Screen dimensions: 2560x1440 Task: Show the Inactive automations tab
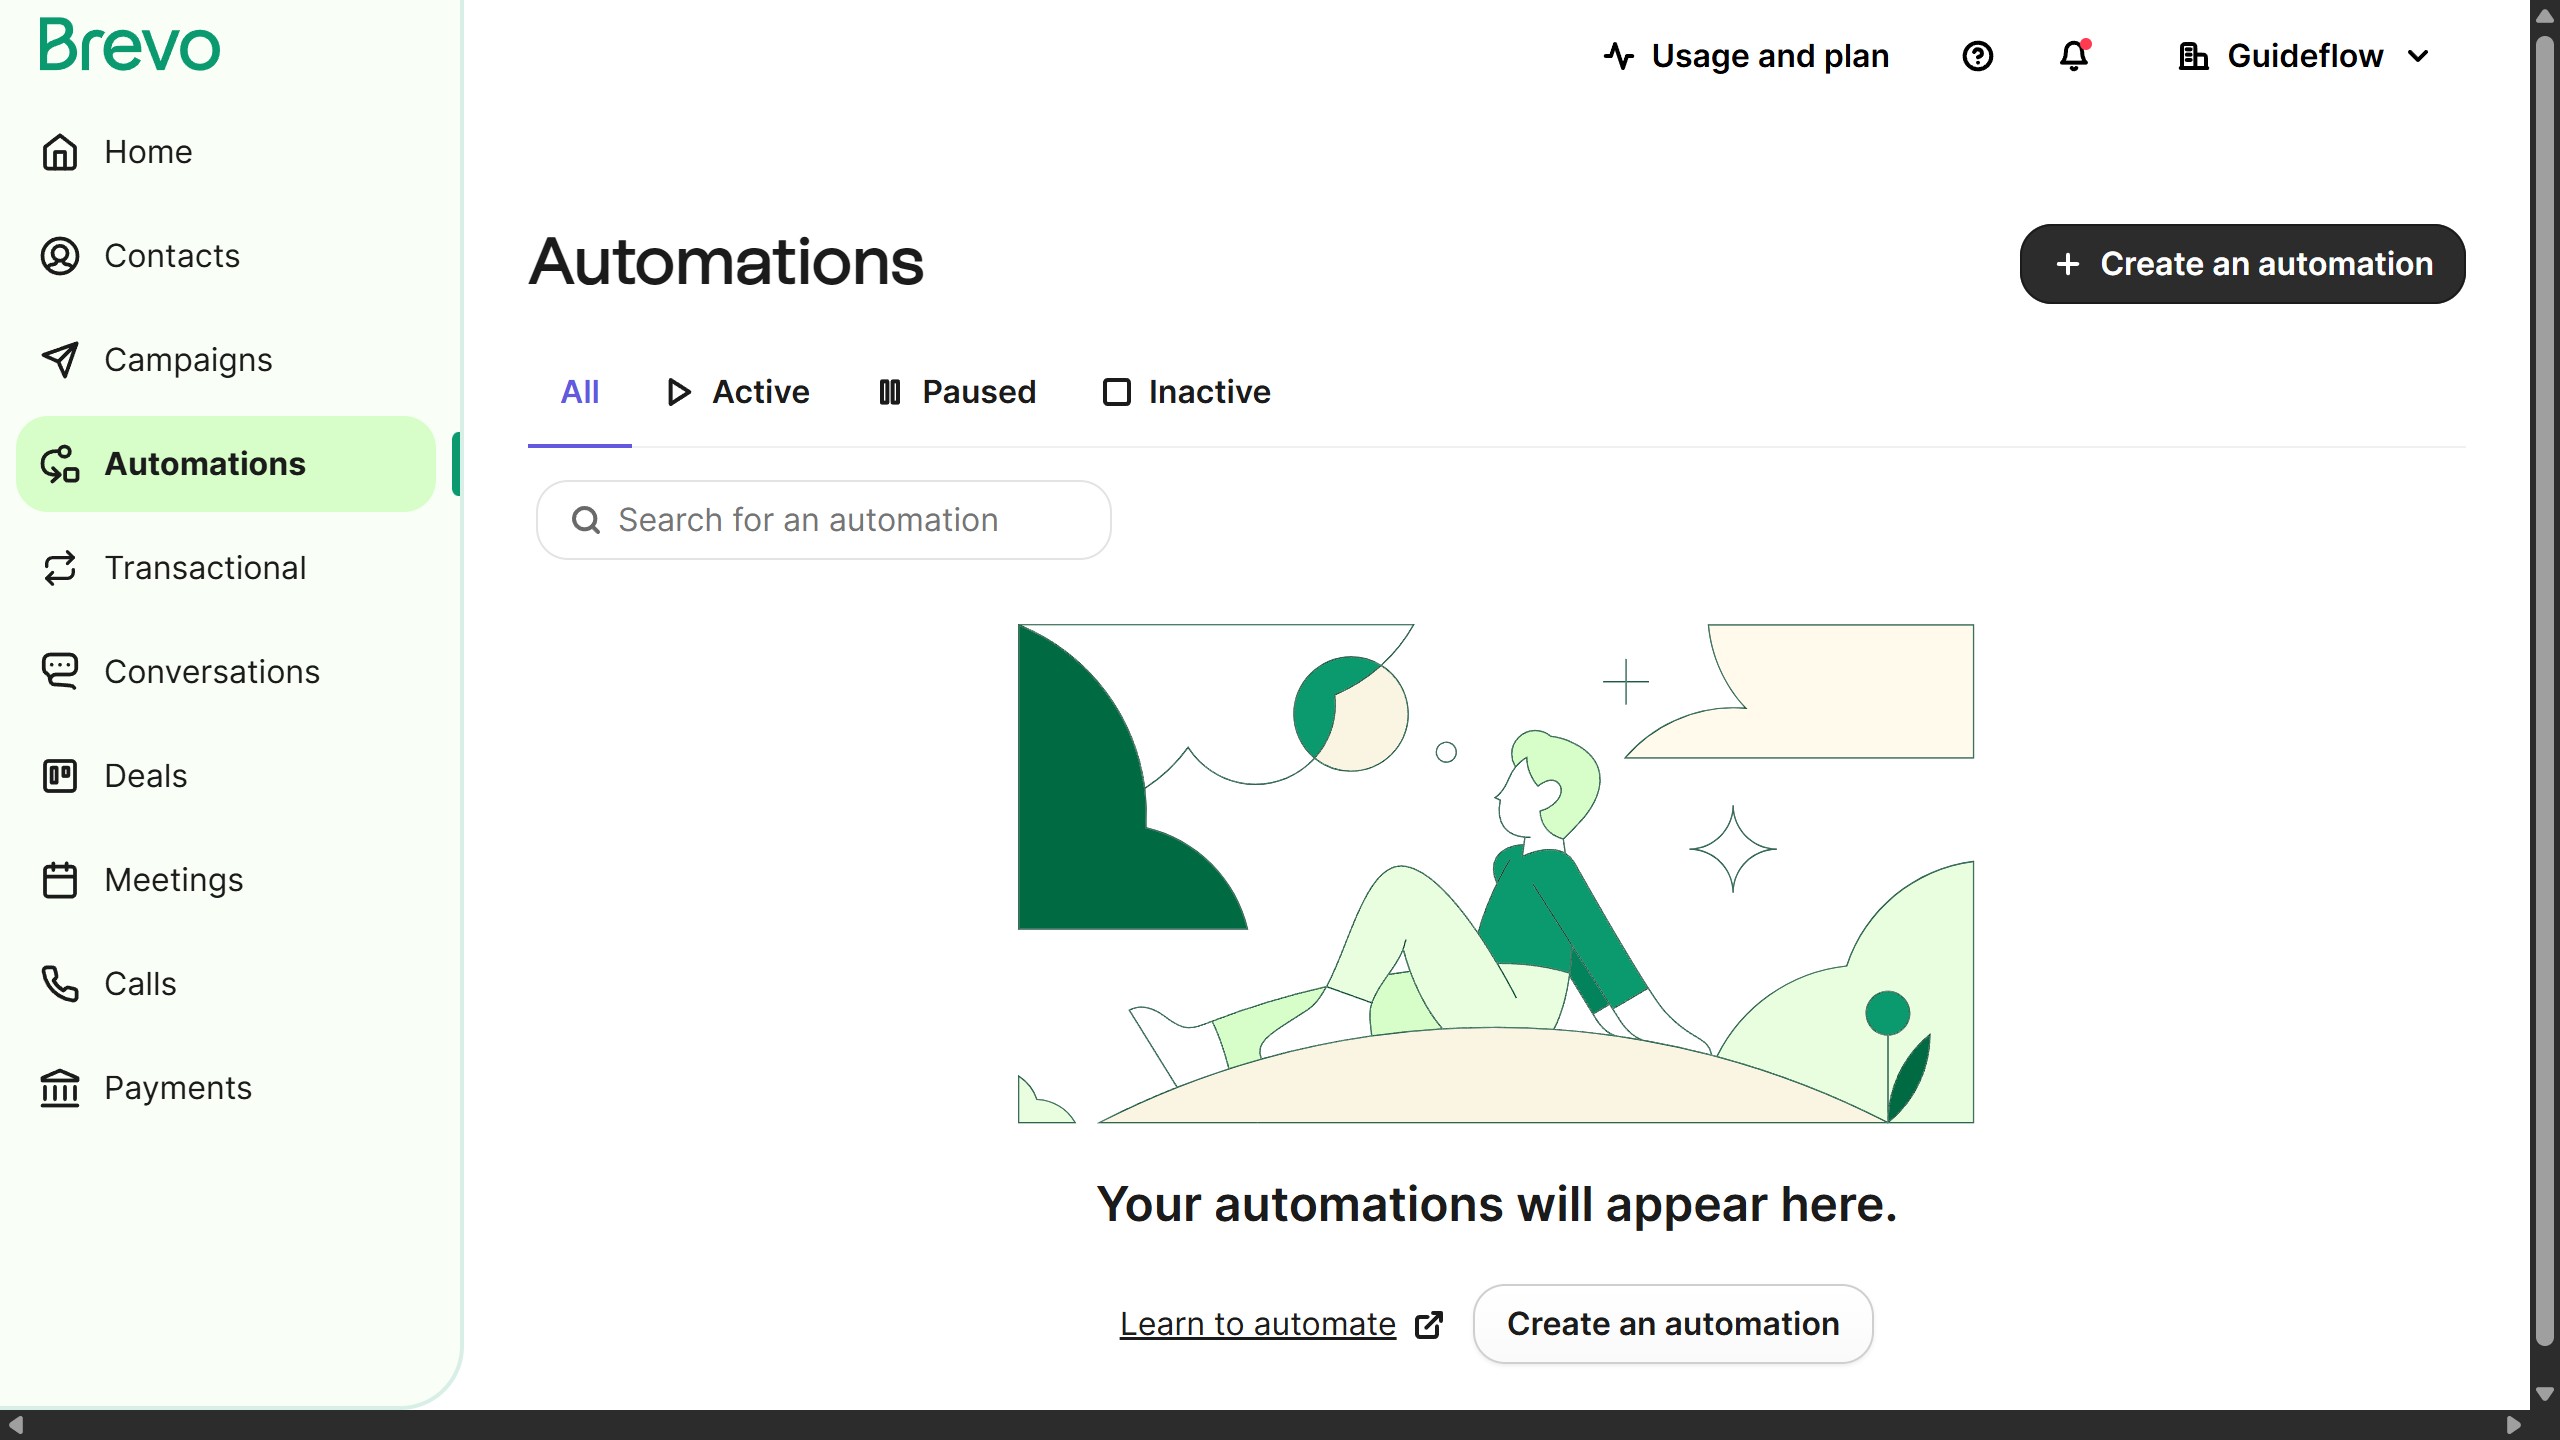click(1186, 392)
